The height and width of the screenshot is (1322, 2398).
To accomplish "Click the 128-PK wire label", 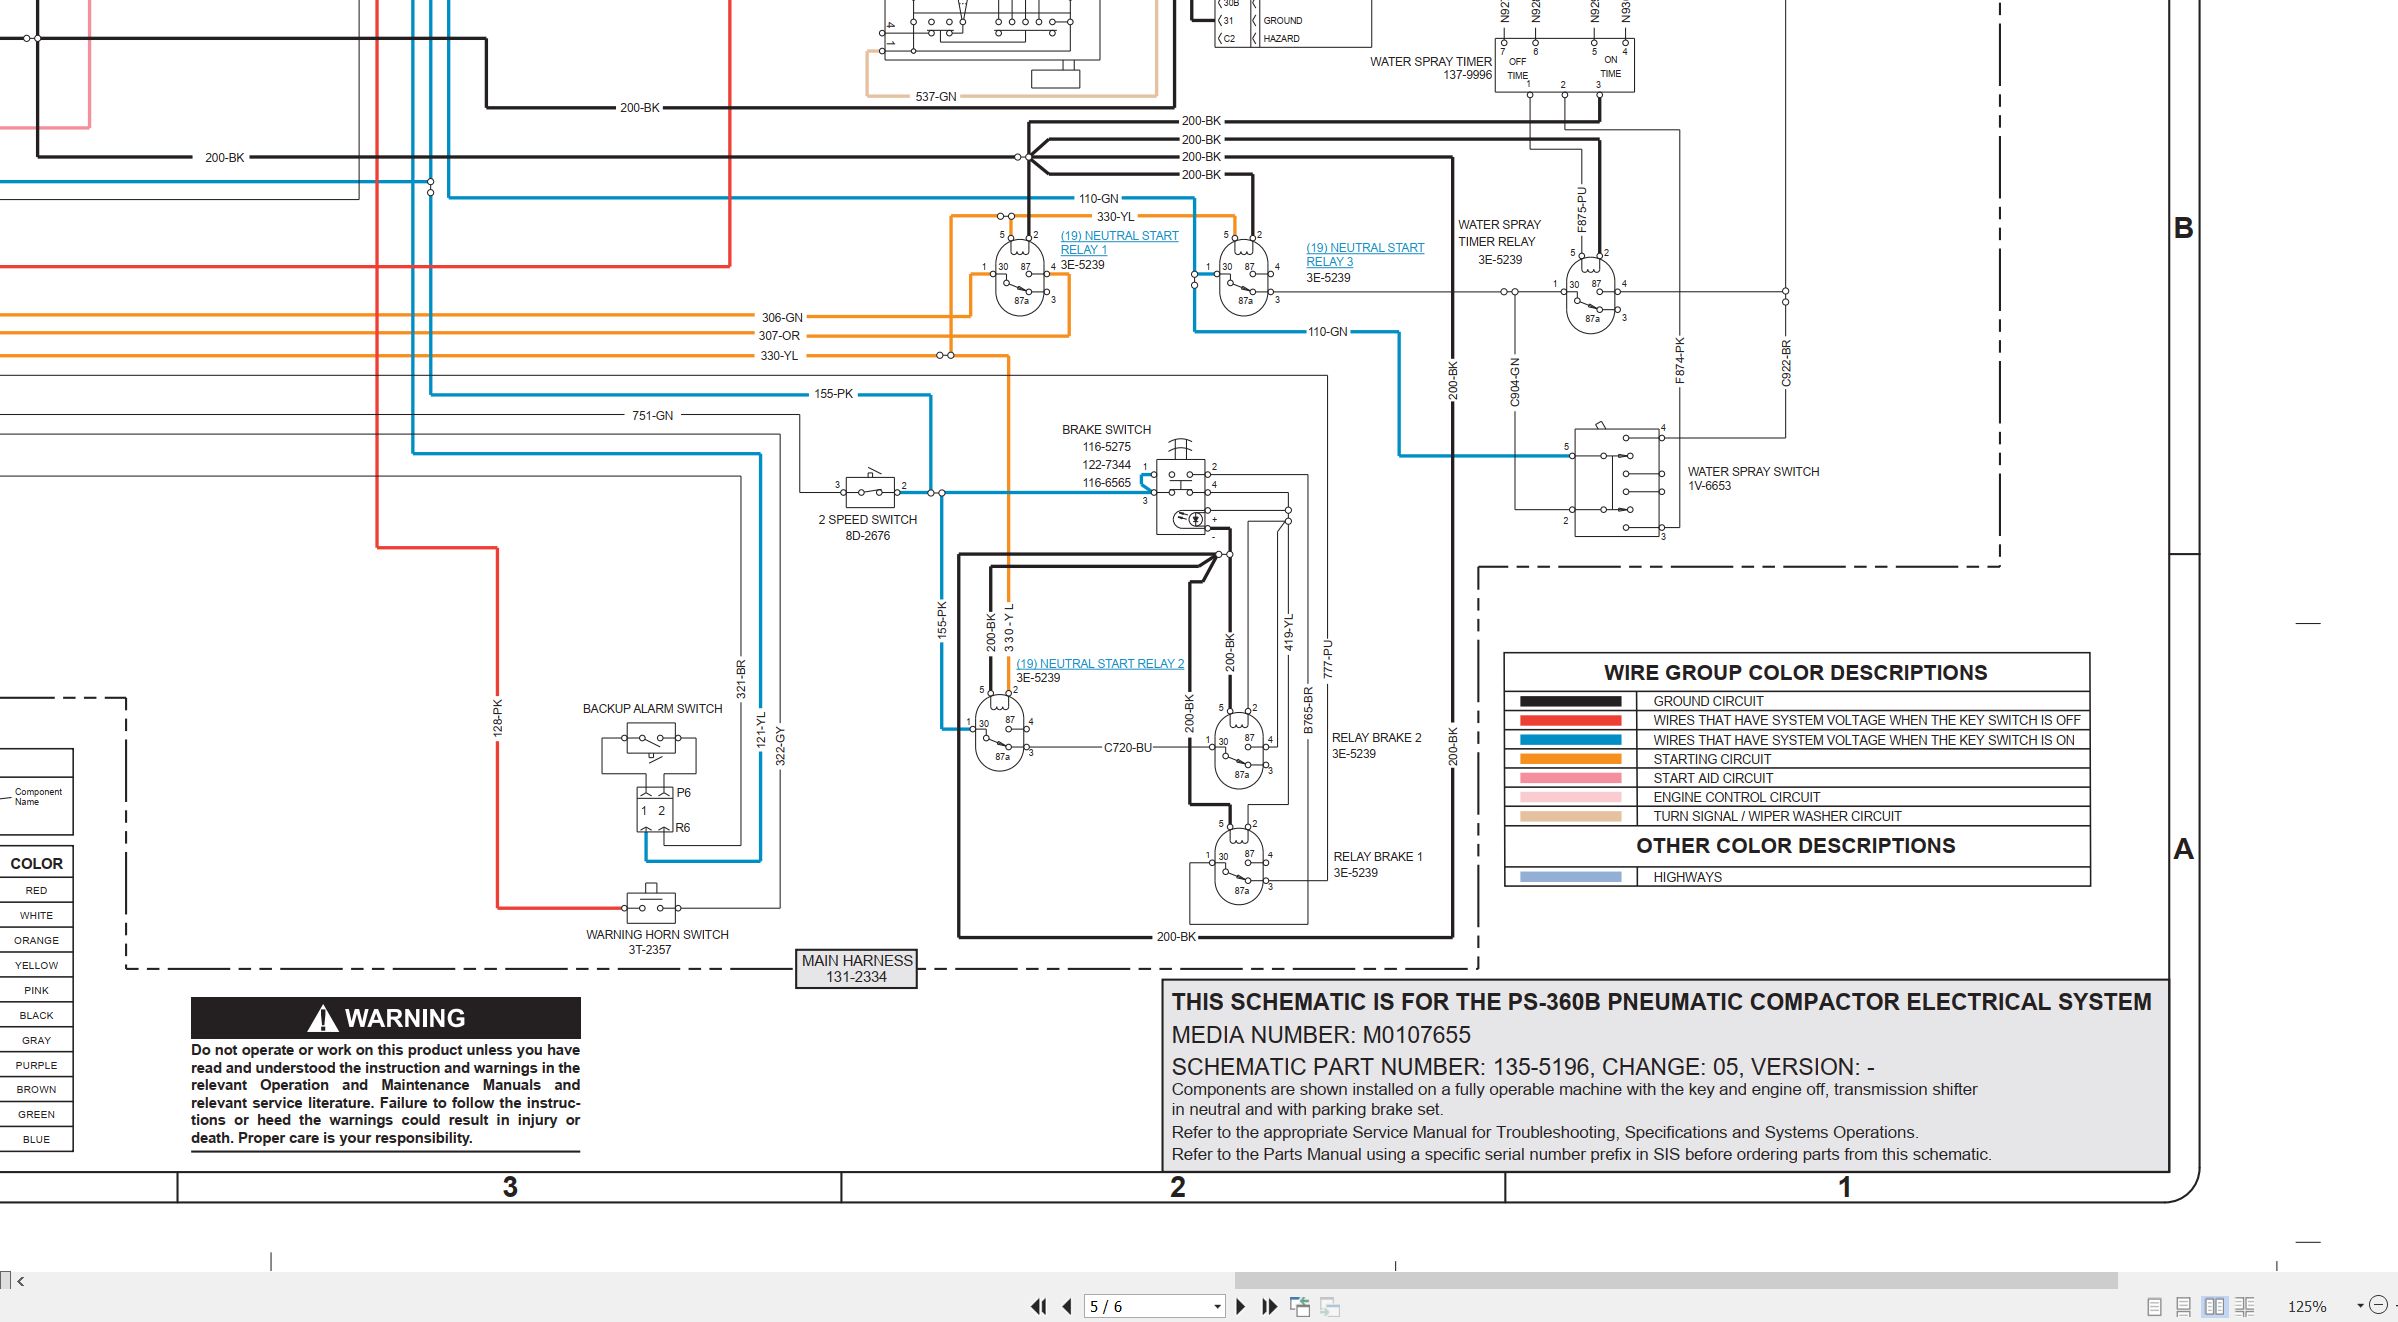I will pos(497,718).
